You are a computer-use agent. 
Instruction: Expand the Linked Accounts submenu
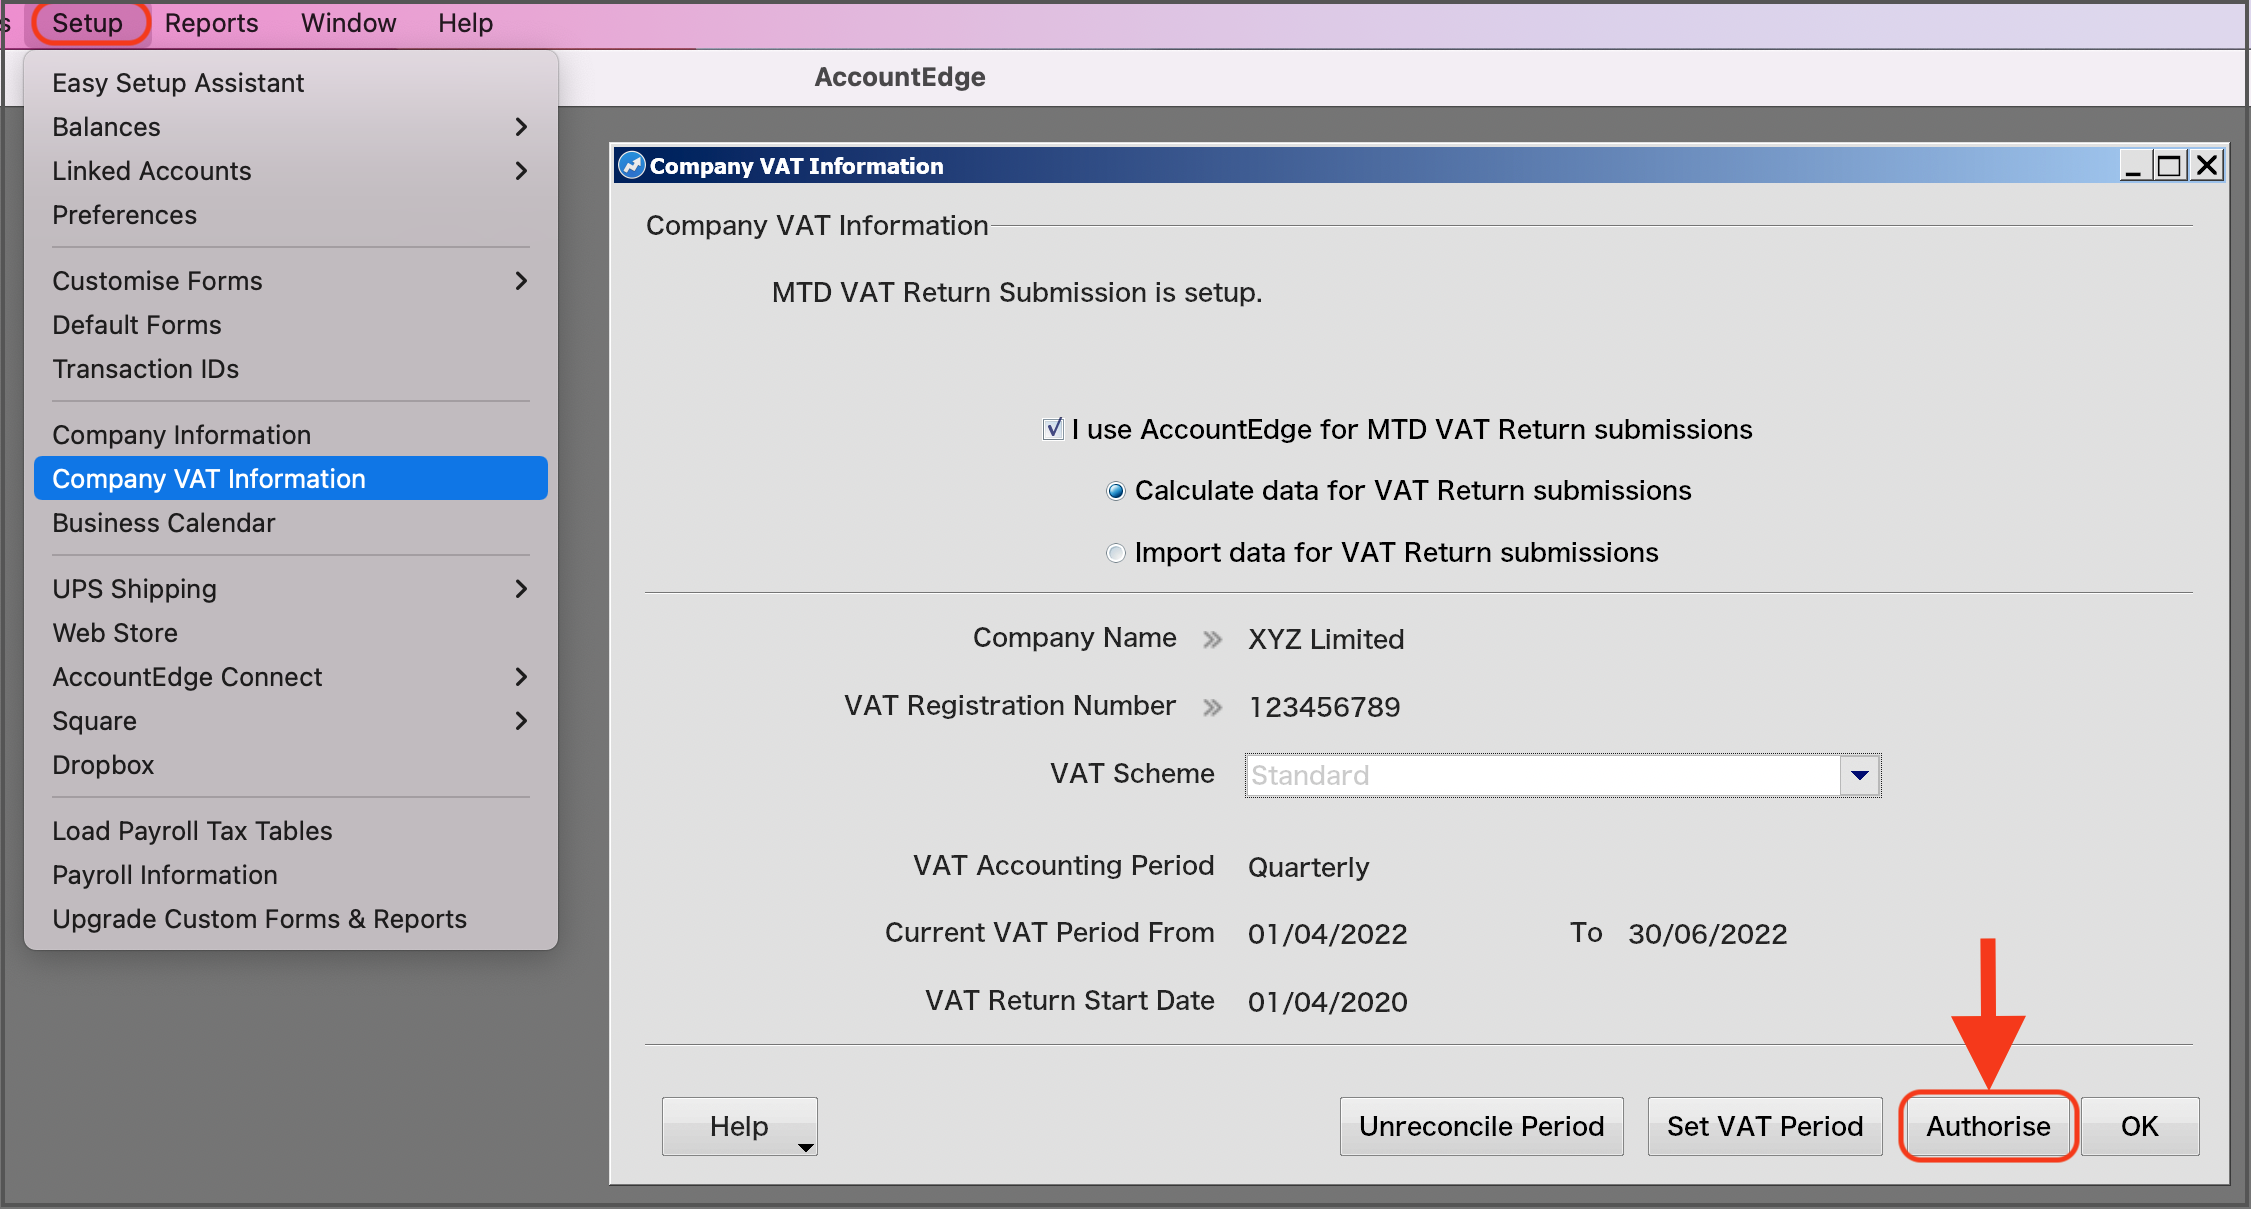pos(521,171)
